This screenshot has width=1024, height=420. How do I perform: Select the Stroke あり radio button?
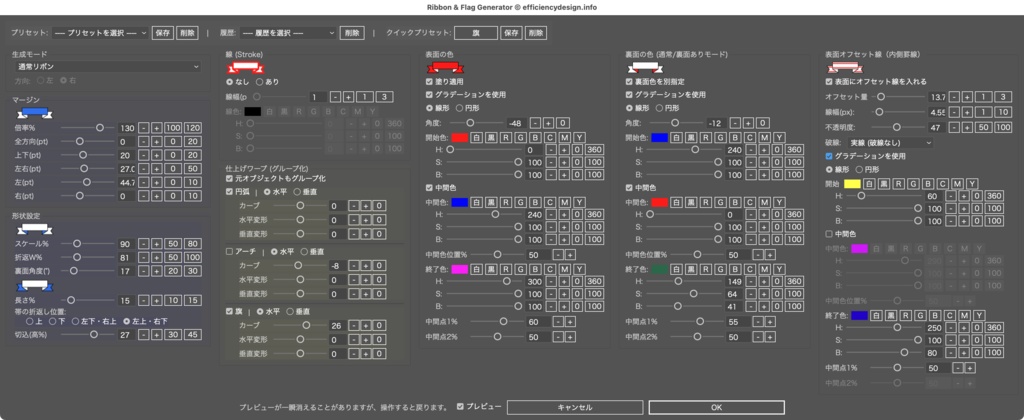pyautogui.click(x=259, y=82)
